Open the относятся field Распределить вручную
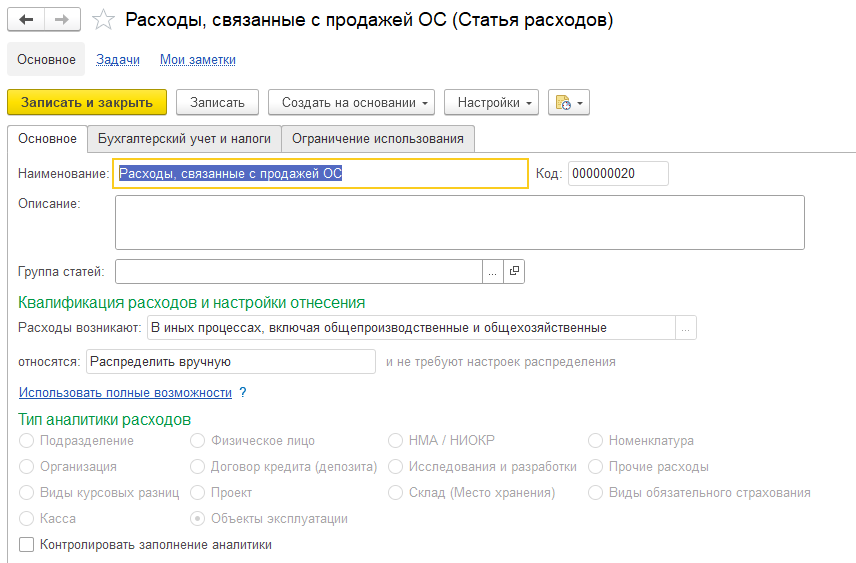The width and height of the screenshot is (856, 563). (x=231, y=361)
